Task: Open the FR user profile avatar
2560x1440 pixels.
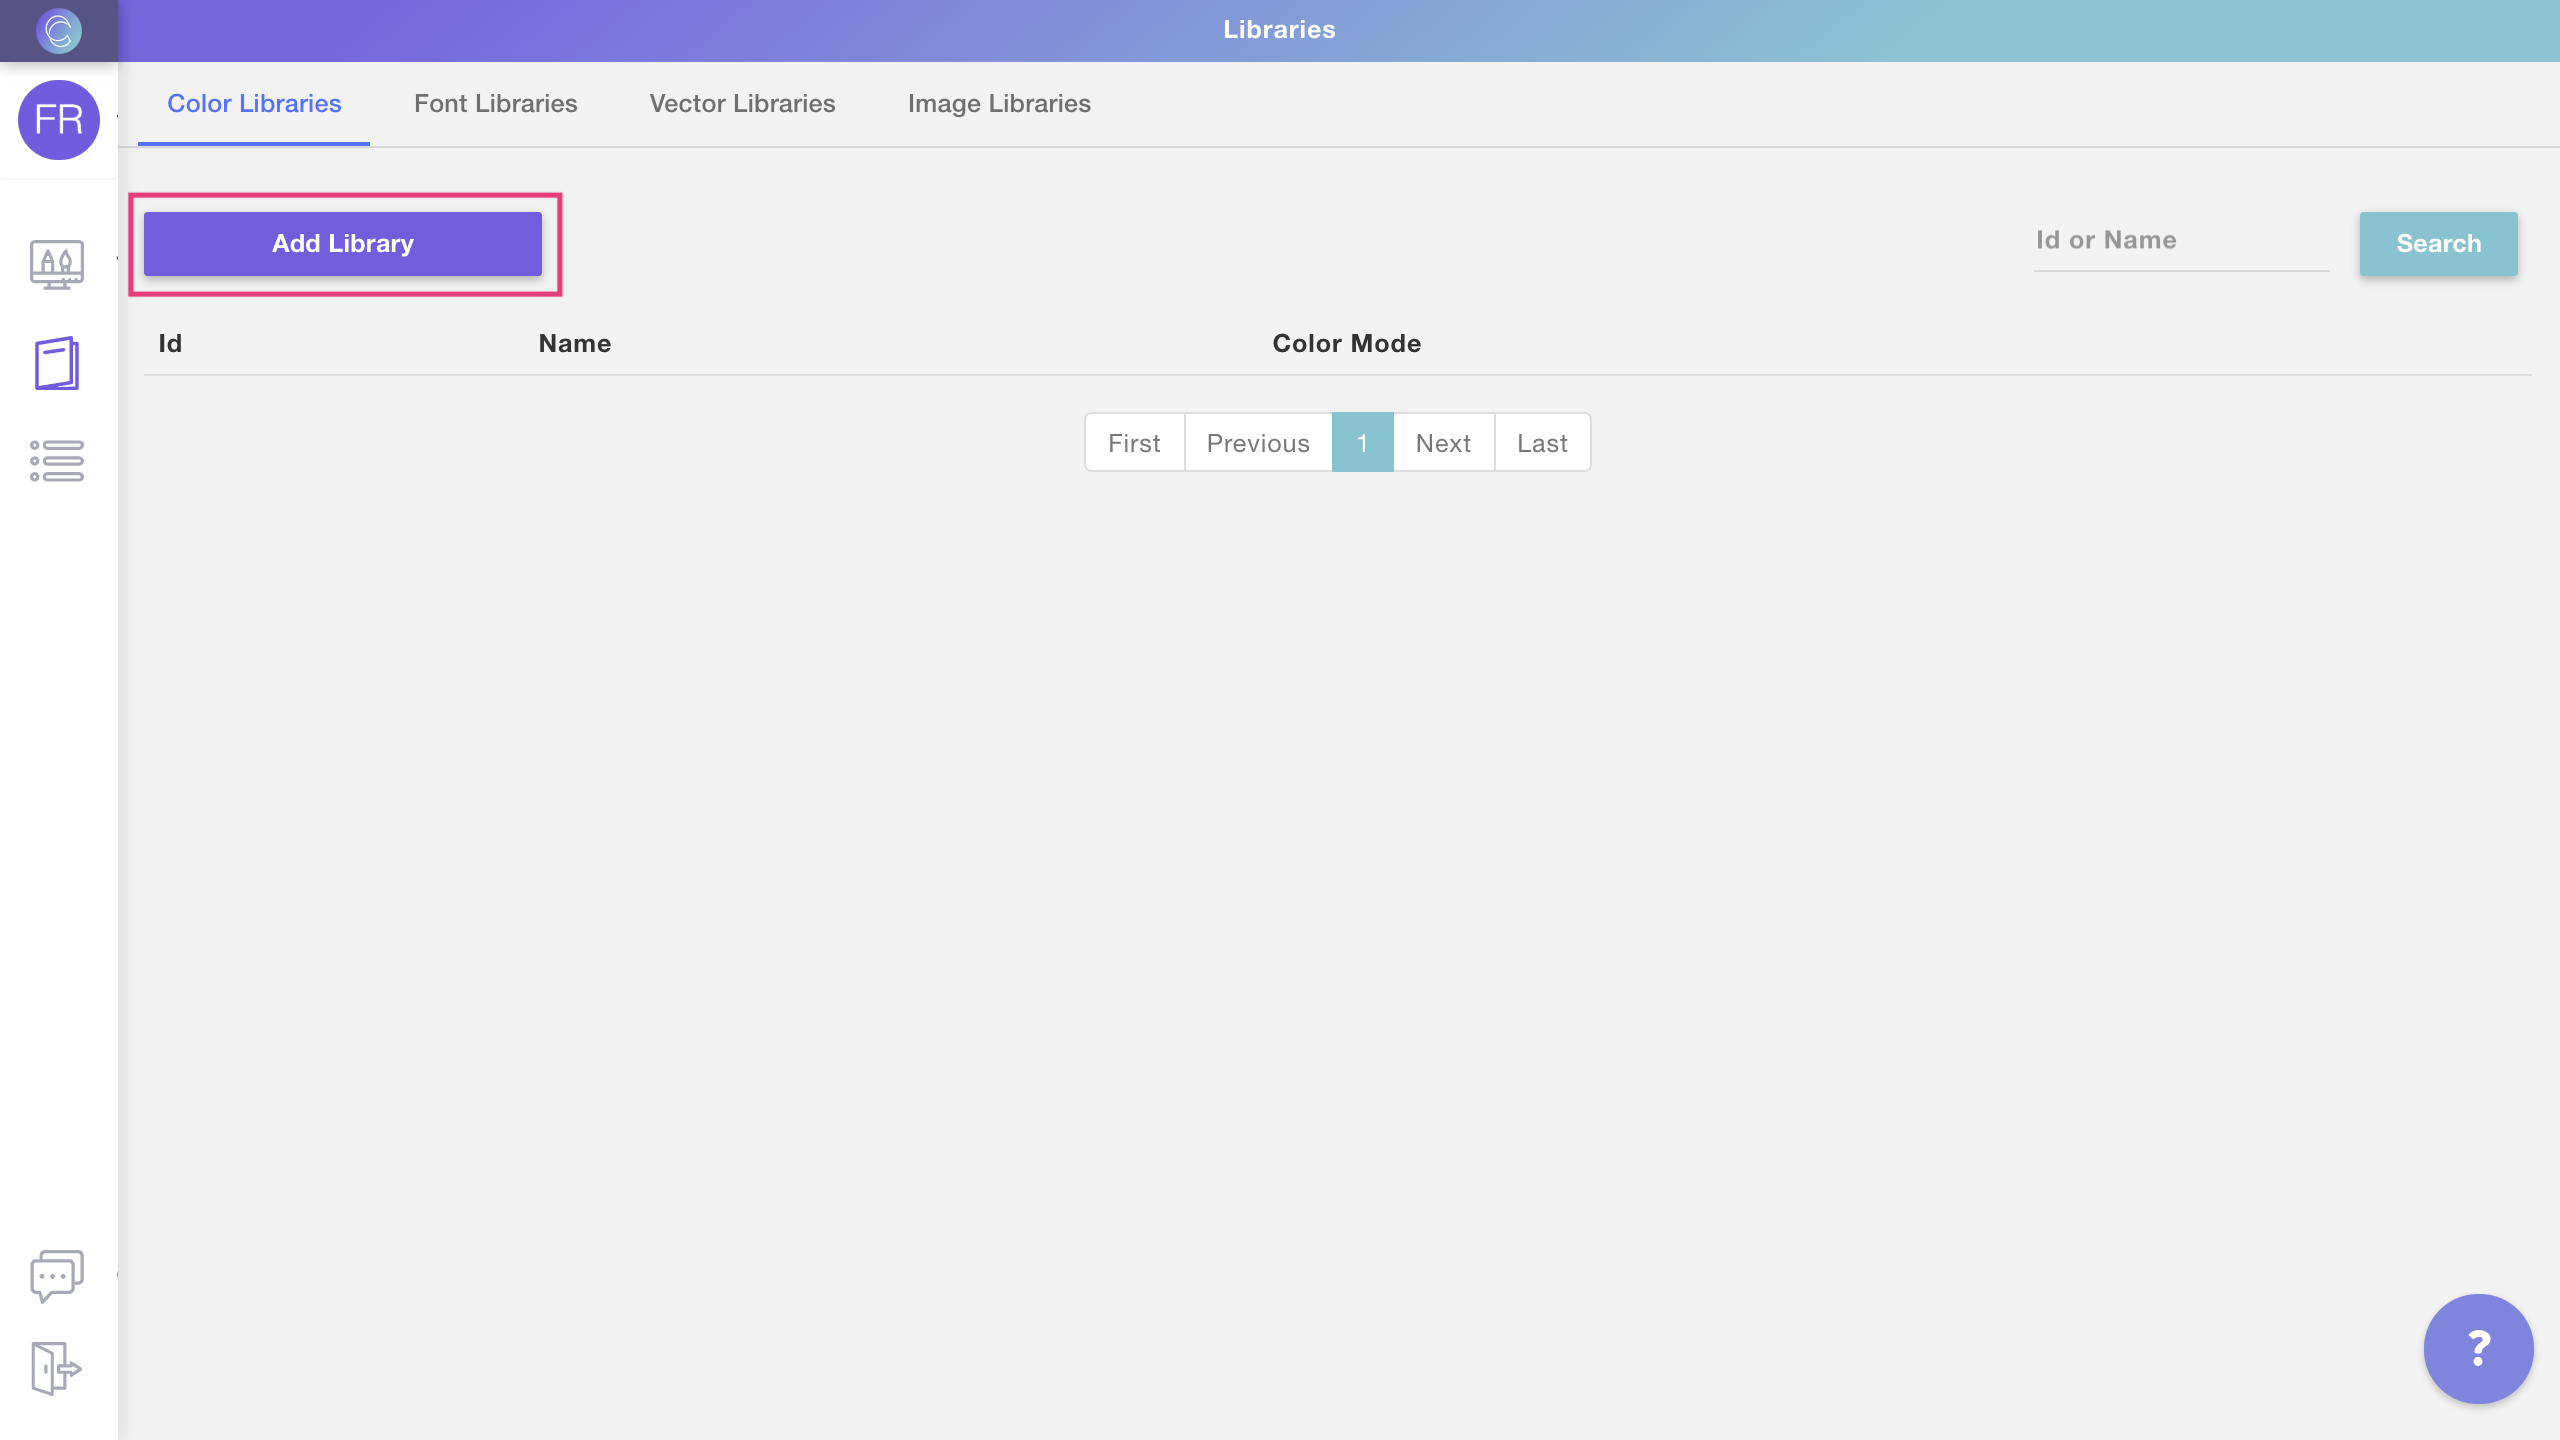Action: (58, 120)
